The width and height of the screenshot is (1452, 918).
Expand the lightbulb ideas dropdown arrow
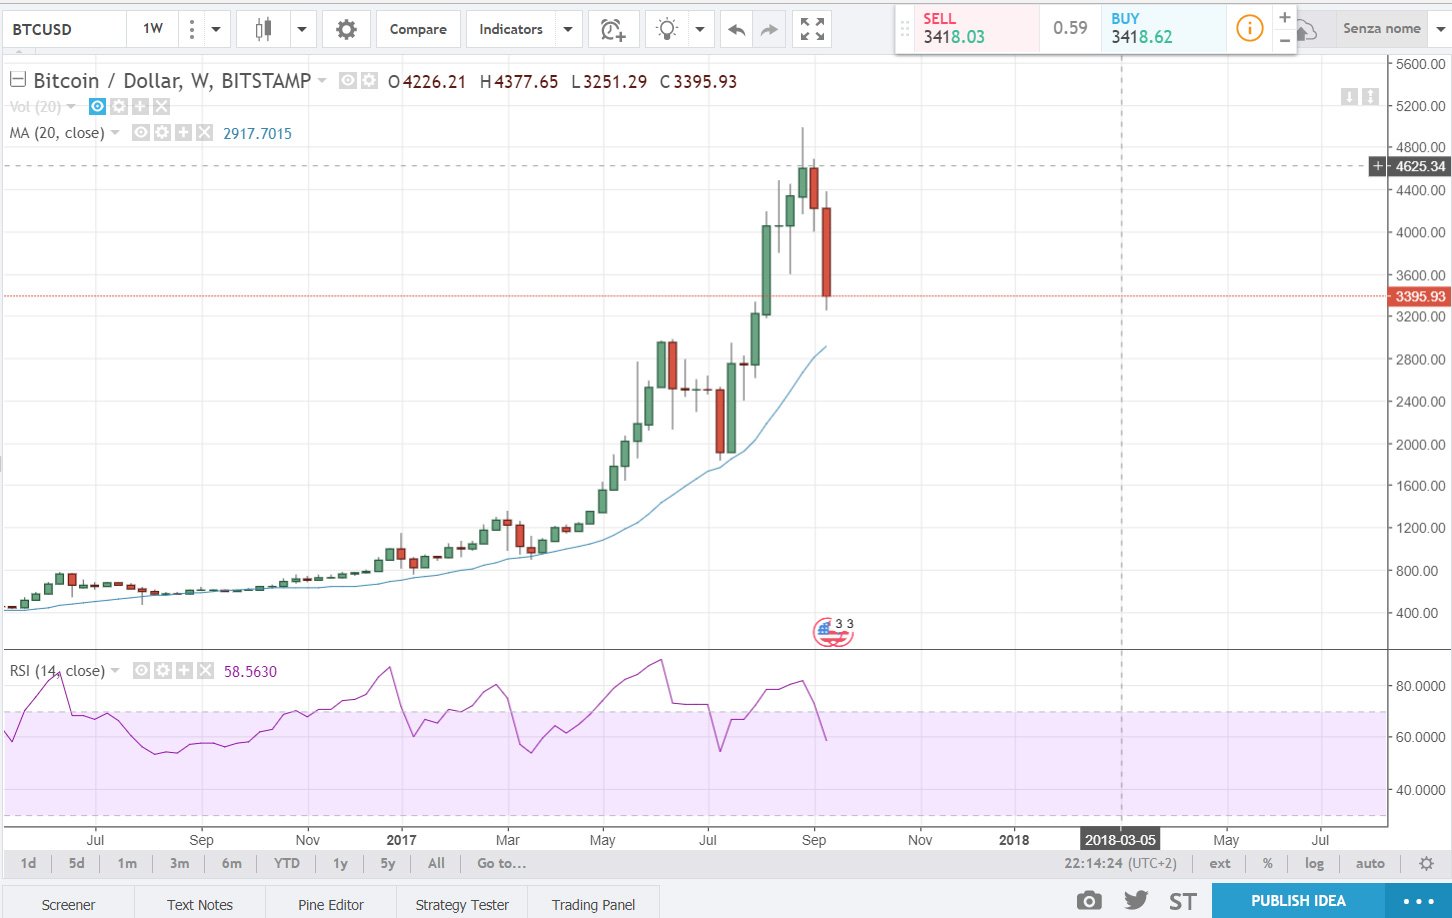[x=700, y=30]
